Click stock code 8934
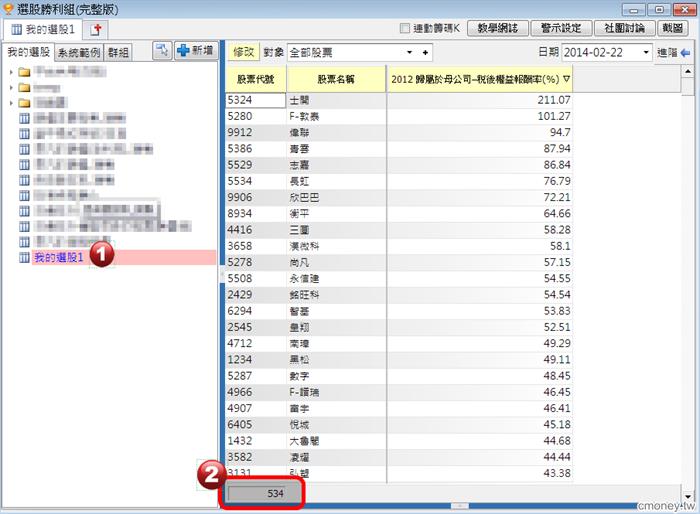 [x=240, y=213]
